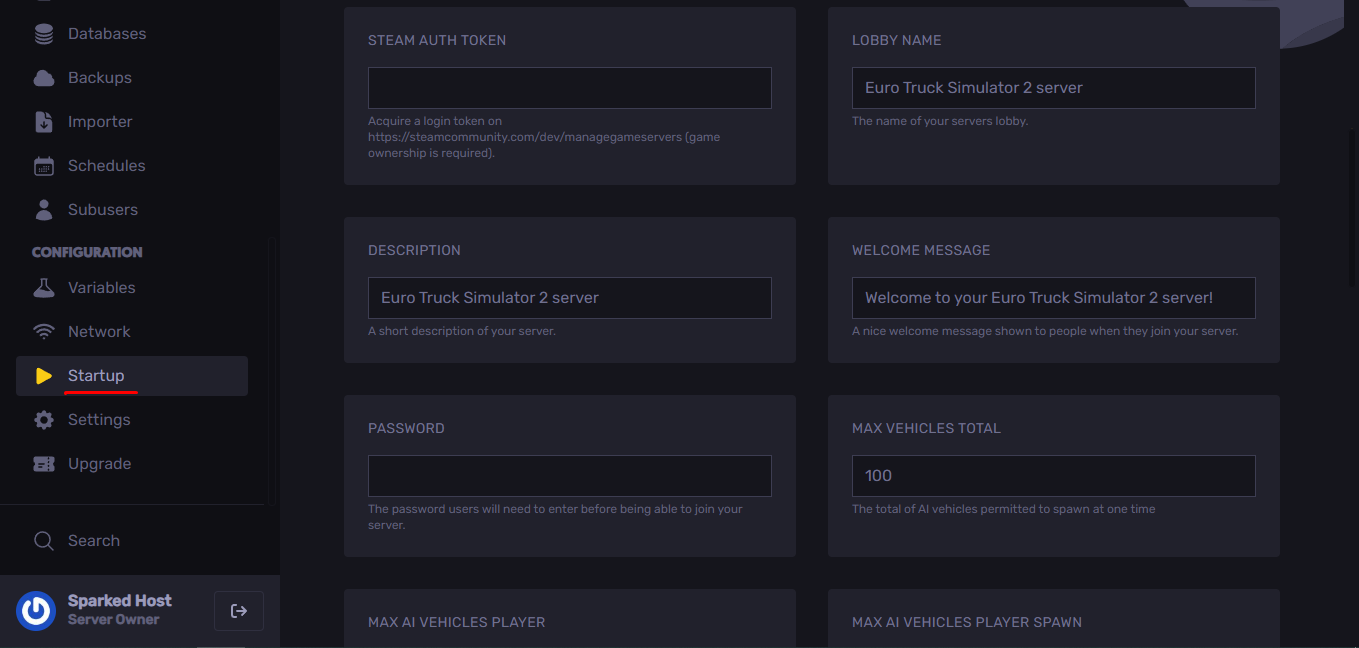
Task: Edit the Description input field
Action: click(570, 298)
